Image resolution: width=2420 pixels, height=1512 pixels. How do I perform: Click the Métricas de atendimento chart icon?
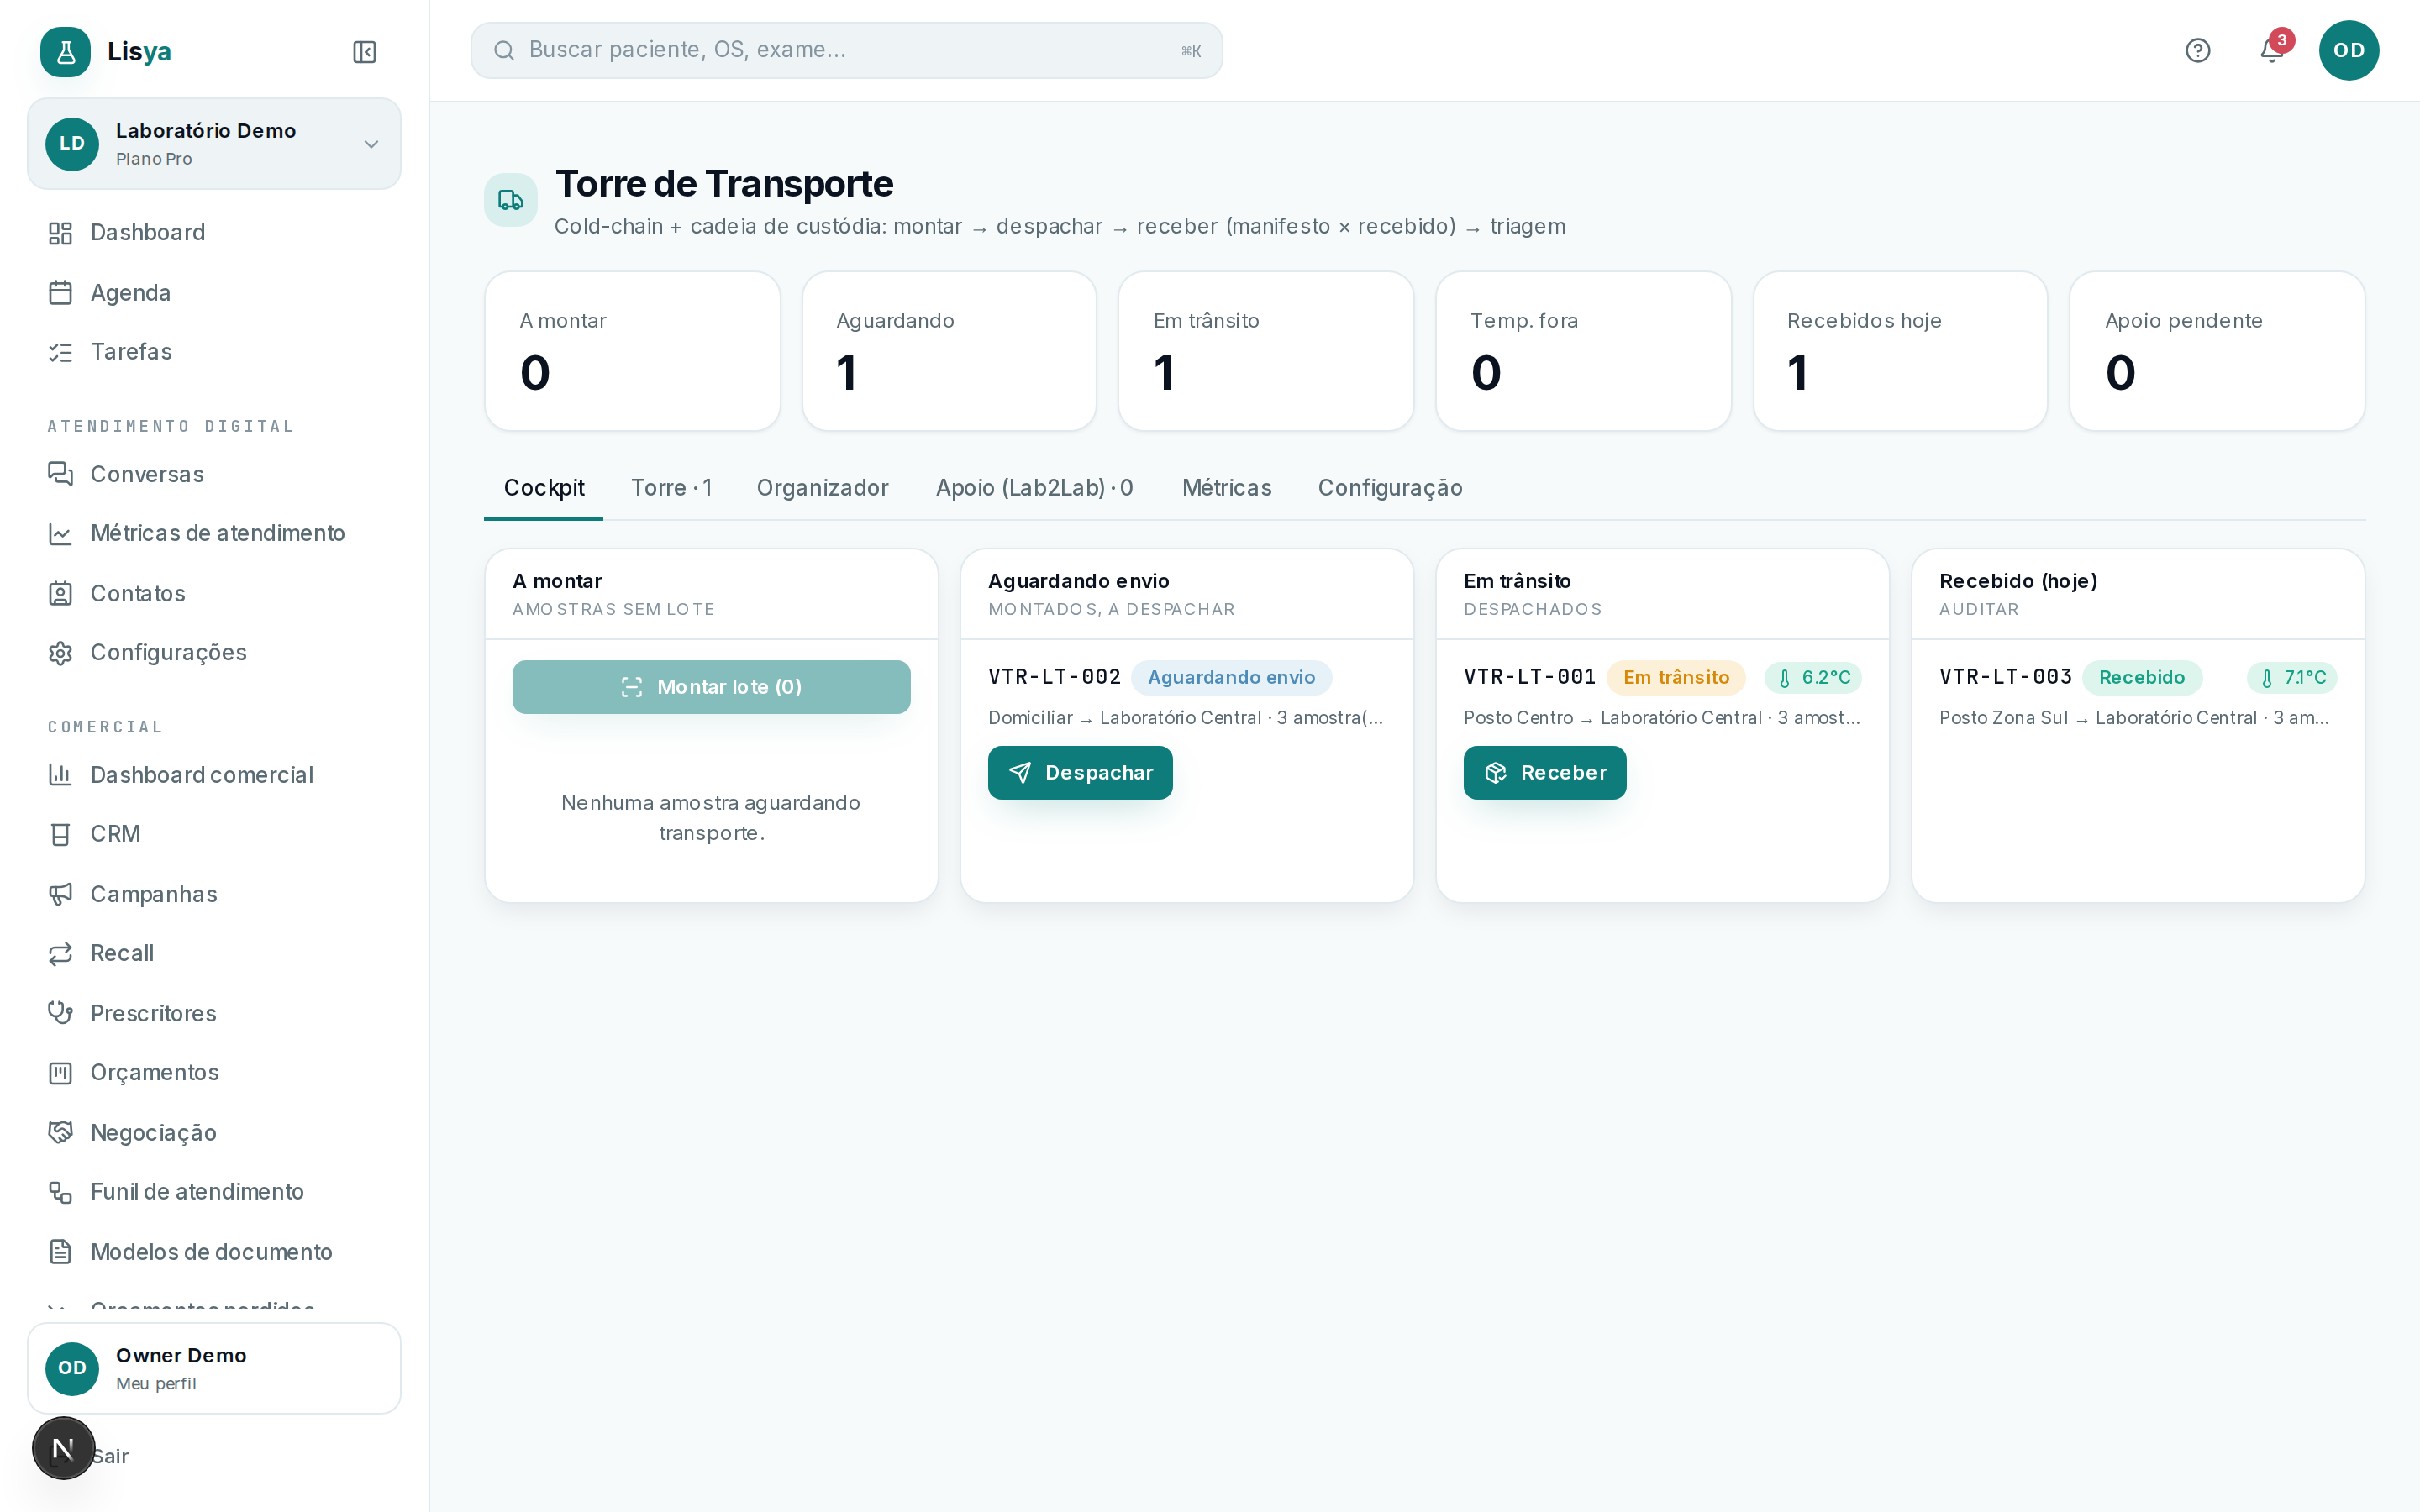point(60,534)
